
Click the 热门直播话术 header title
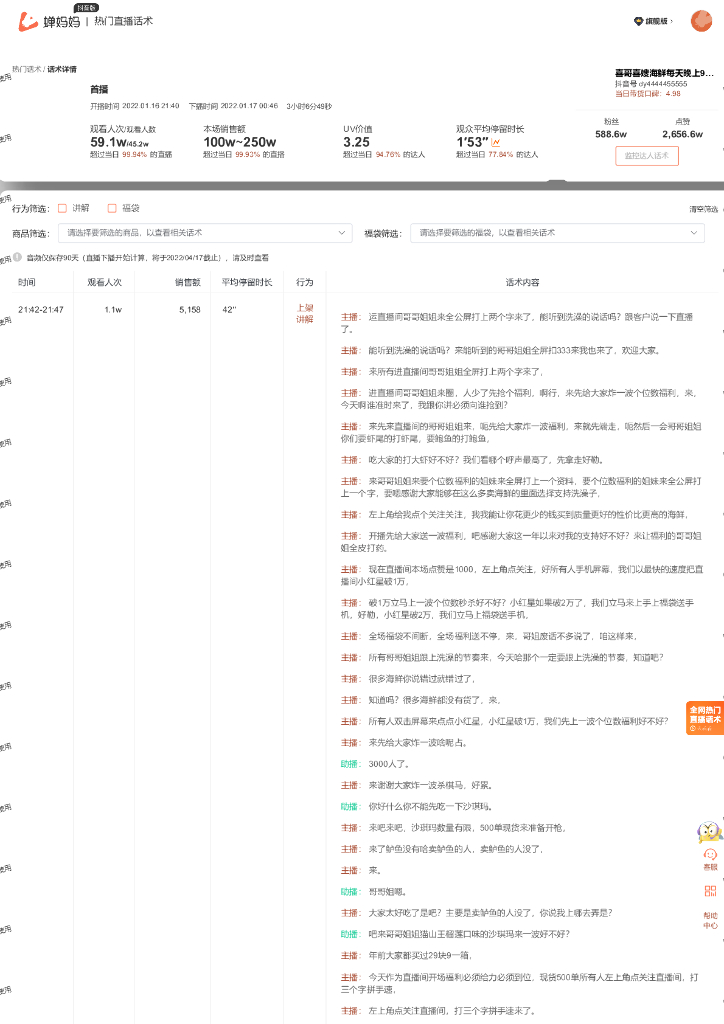coord(123,21)
